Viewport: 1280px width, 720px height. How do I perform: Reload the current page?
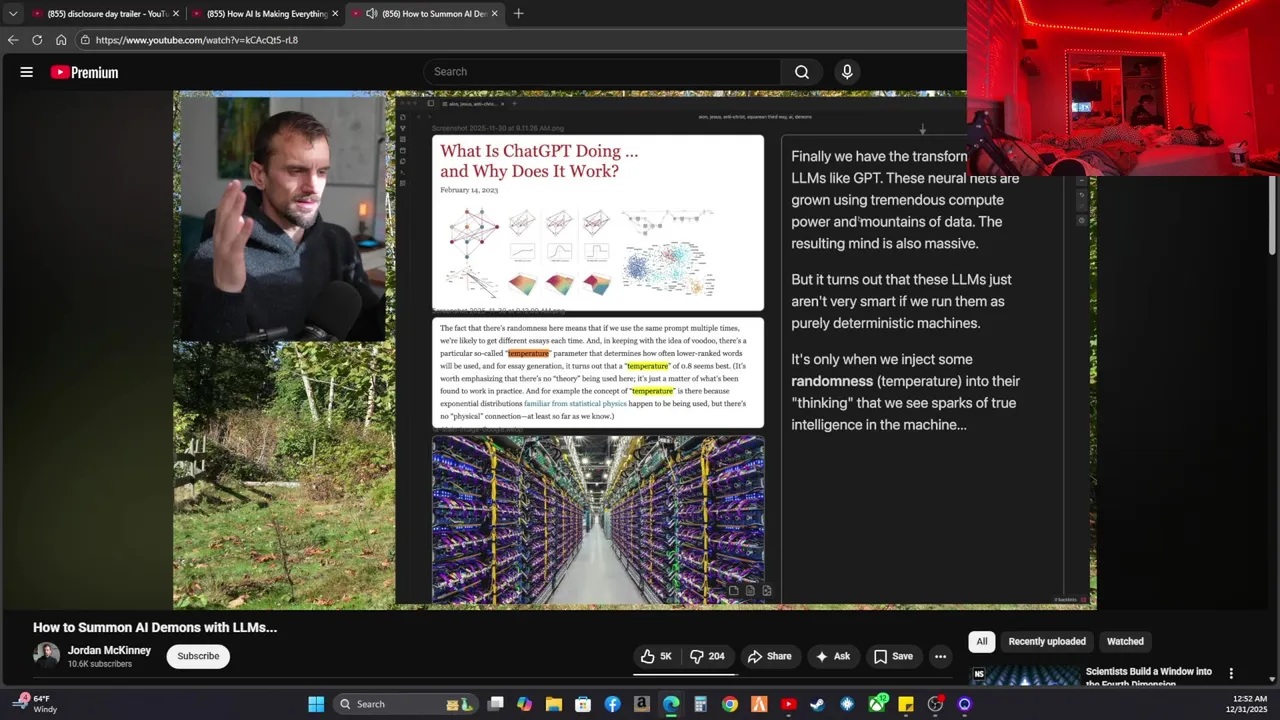coord(37,40)
